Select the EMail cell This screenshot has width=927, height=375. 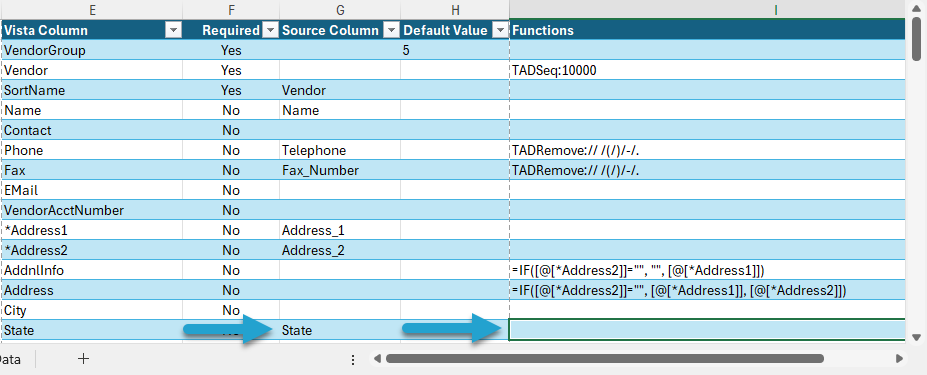pyautogui.click(x=92, y=190)
